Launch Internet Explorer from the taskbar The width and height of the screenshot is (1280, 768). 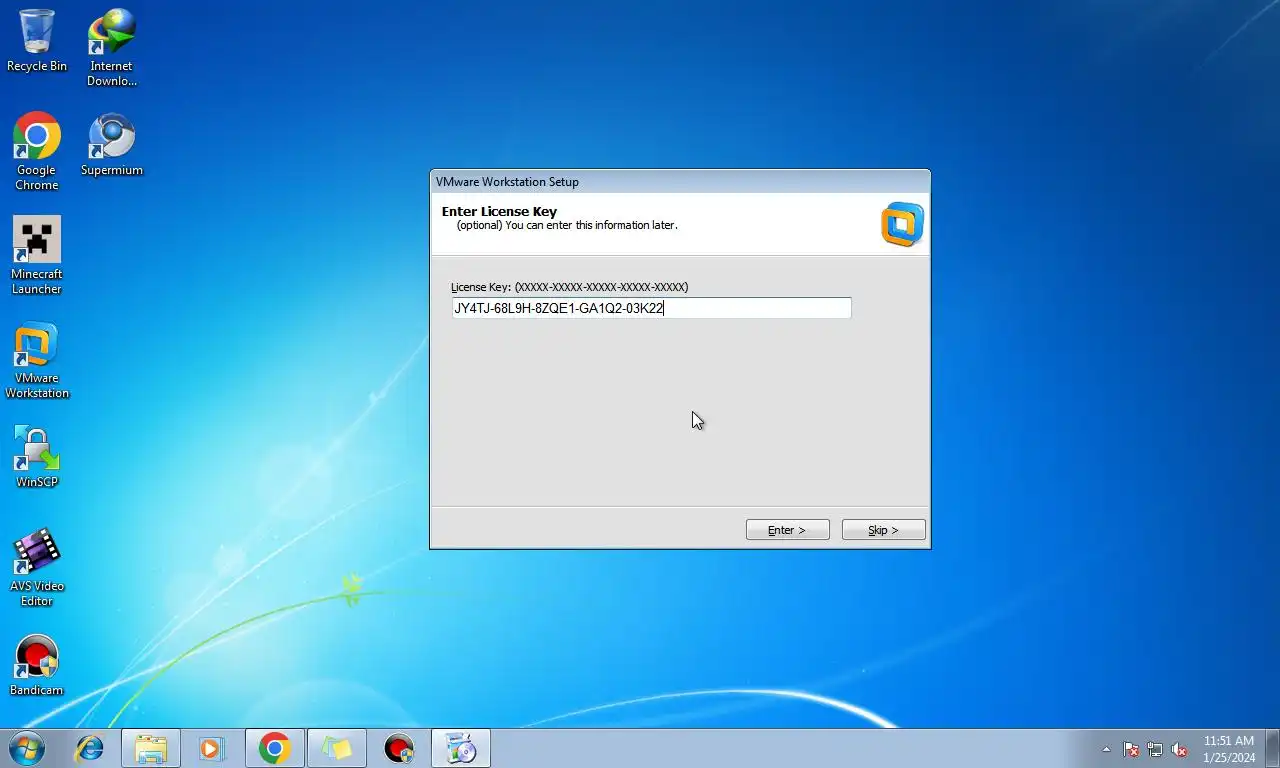coord(90,748)
